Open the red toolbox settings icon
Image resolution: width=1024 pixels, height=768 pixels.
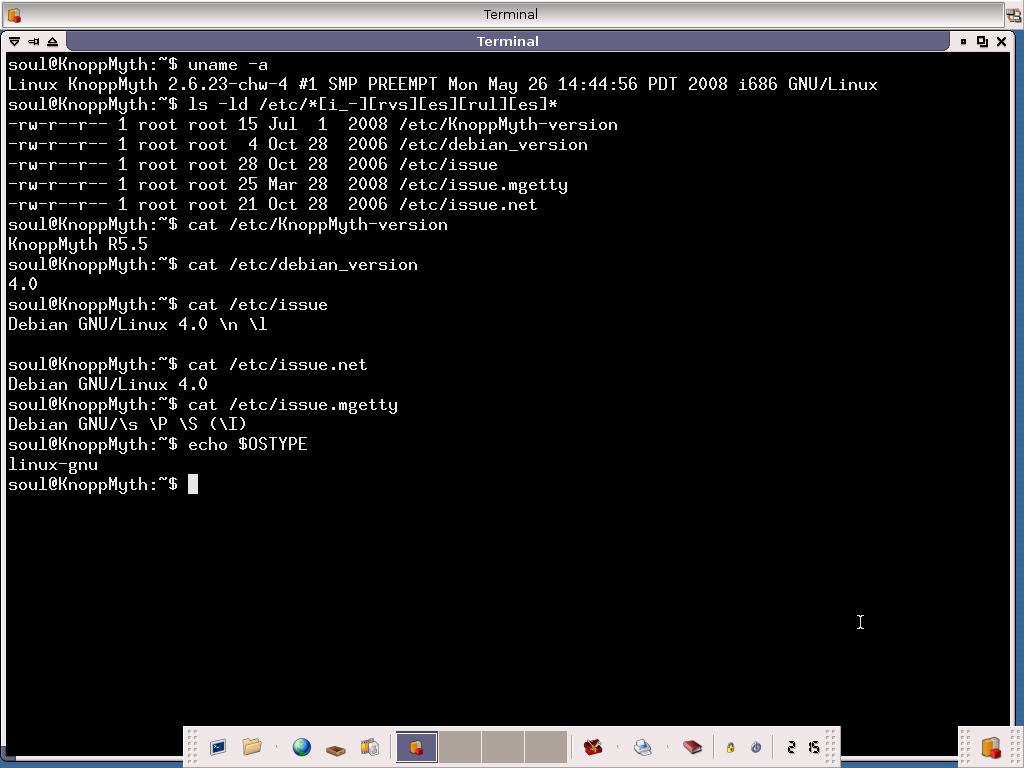coord(593,746)
